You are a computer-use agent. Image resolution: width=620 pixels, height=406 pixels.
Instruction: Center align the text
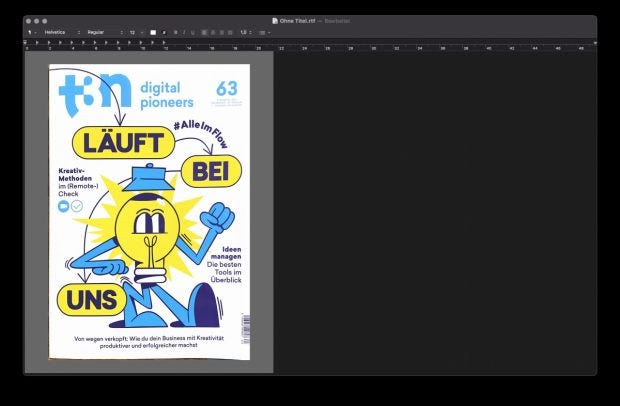point(213,32)
